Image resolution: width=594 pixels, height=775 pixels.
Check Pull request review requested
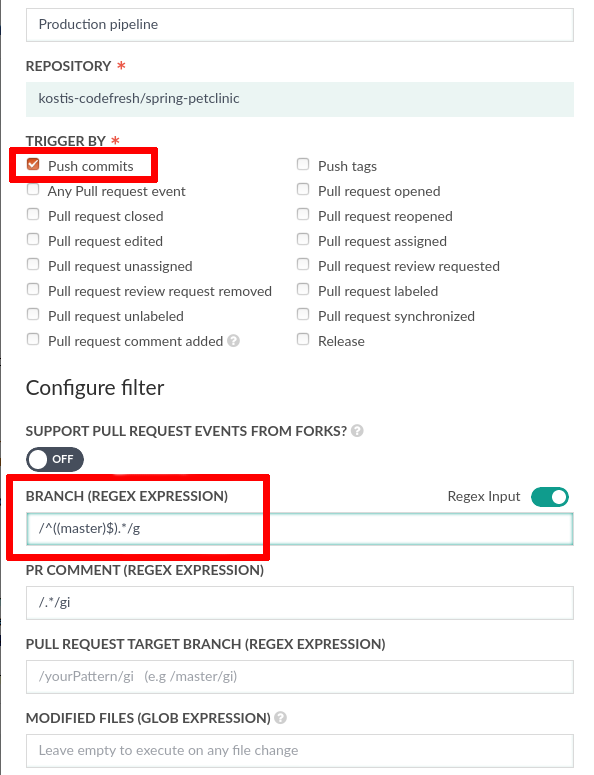coord(303,264)
